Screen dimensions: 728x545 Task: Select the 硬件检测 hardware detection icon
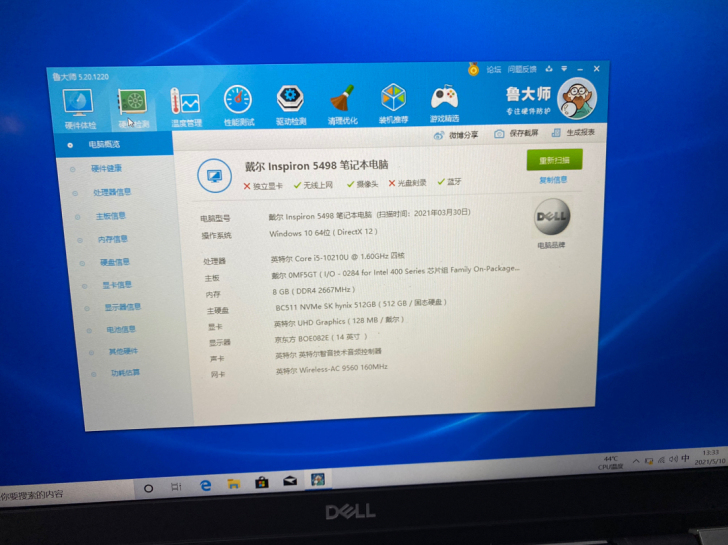pyautogui.click(x=133, y=109)
